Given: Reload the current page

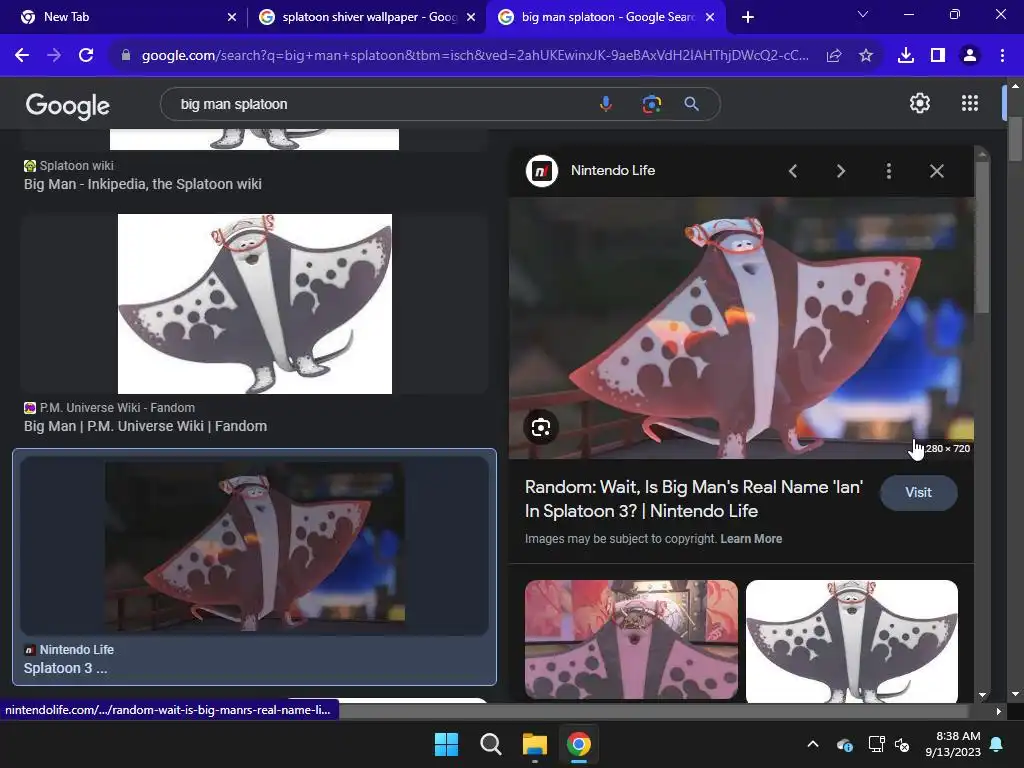Looking at the screenshot, I should (86, 56).
